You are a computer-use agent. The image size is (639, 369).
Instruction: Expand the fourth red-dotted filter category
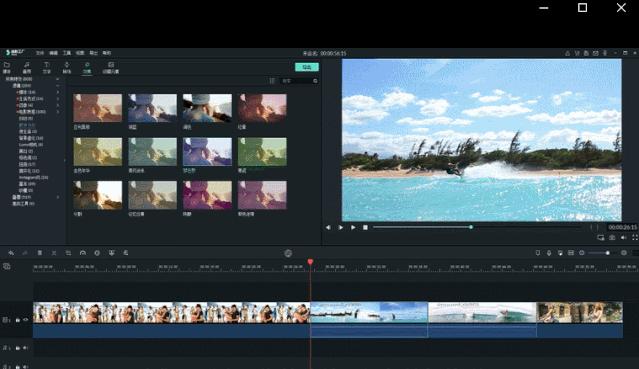[57, 111]
